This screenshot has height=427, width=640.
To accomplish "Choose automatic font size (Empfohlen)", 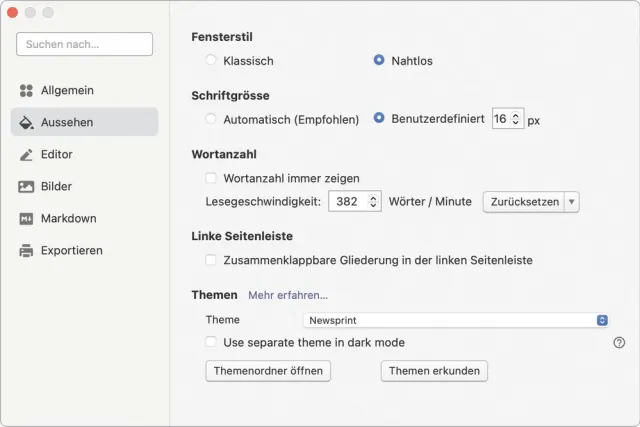I will 211,119.
